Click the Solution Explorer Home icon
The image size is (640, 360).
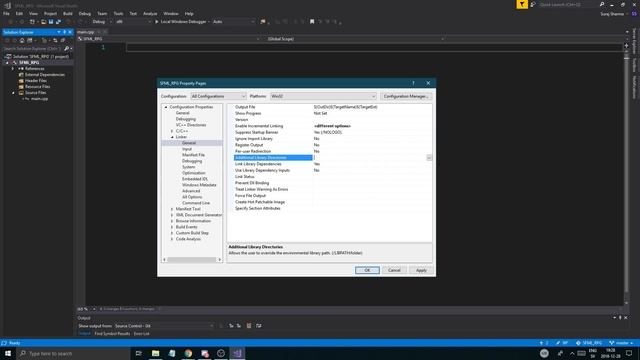click(x=22, y=40)
